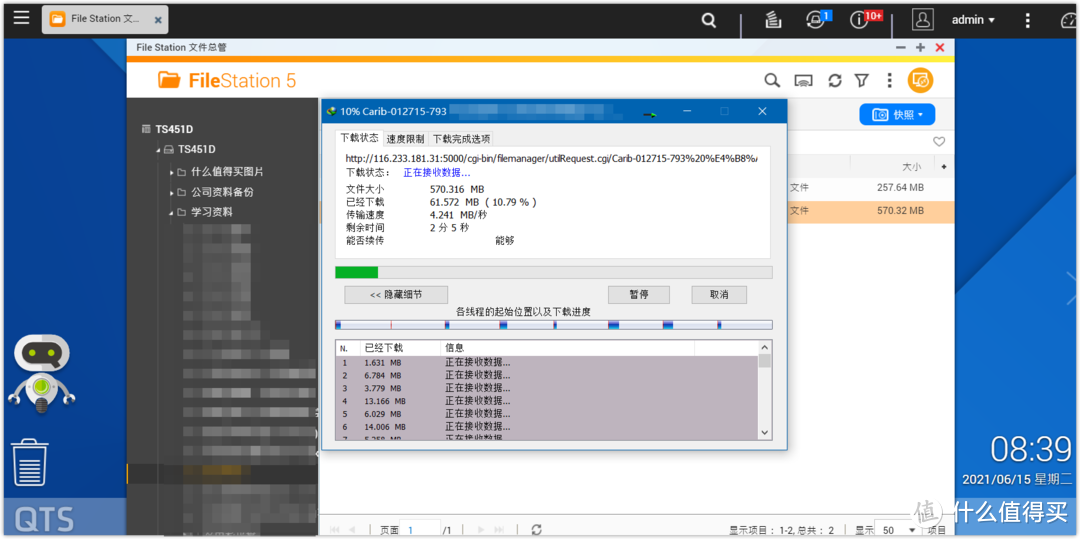1080x539 pixels.
Task: Open the three-dot more options in QTS top bar
Action: click(1027, 21)
